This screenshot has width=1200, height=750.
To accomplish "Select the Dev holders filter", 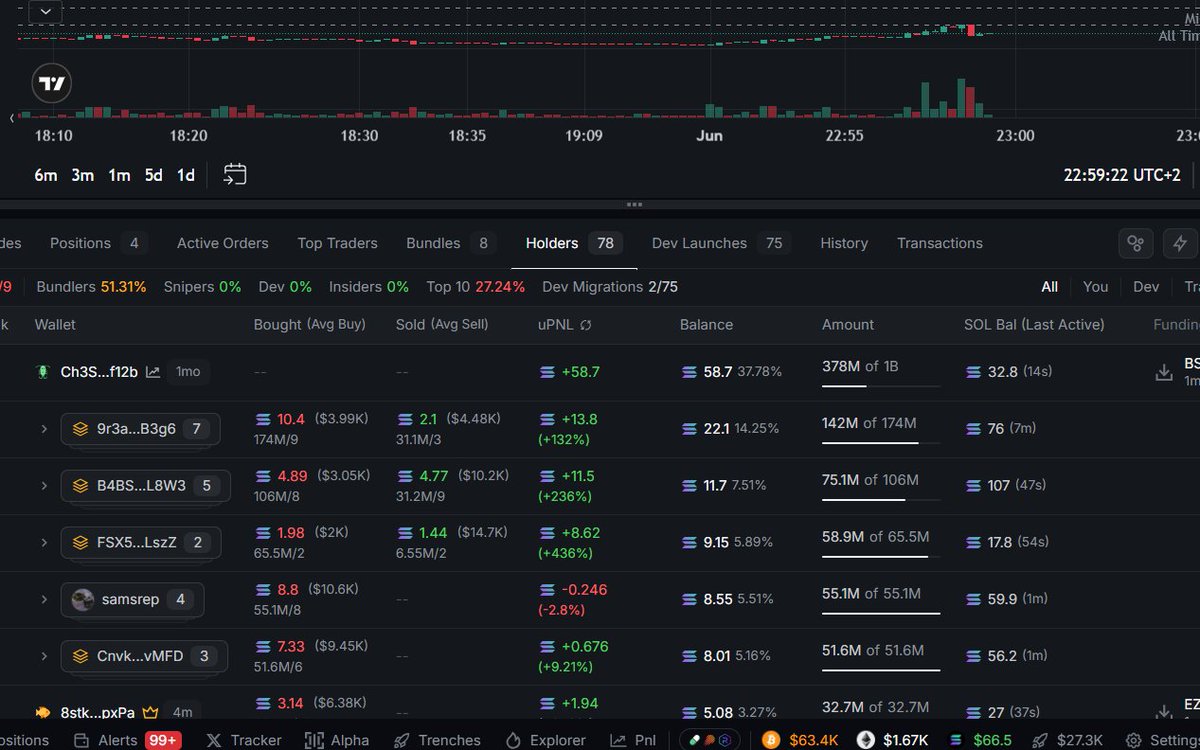I will tap(1146, 287).
